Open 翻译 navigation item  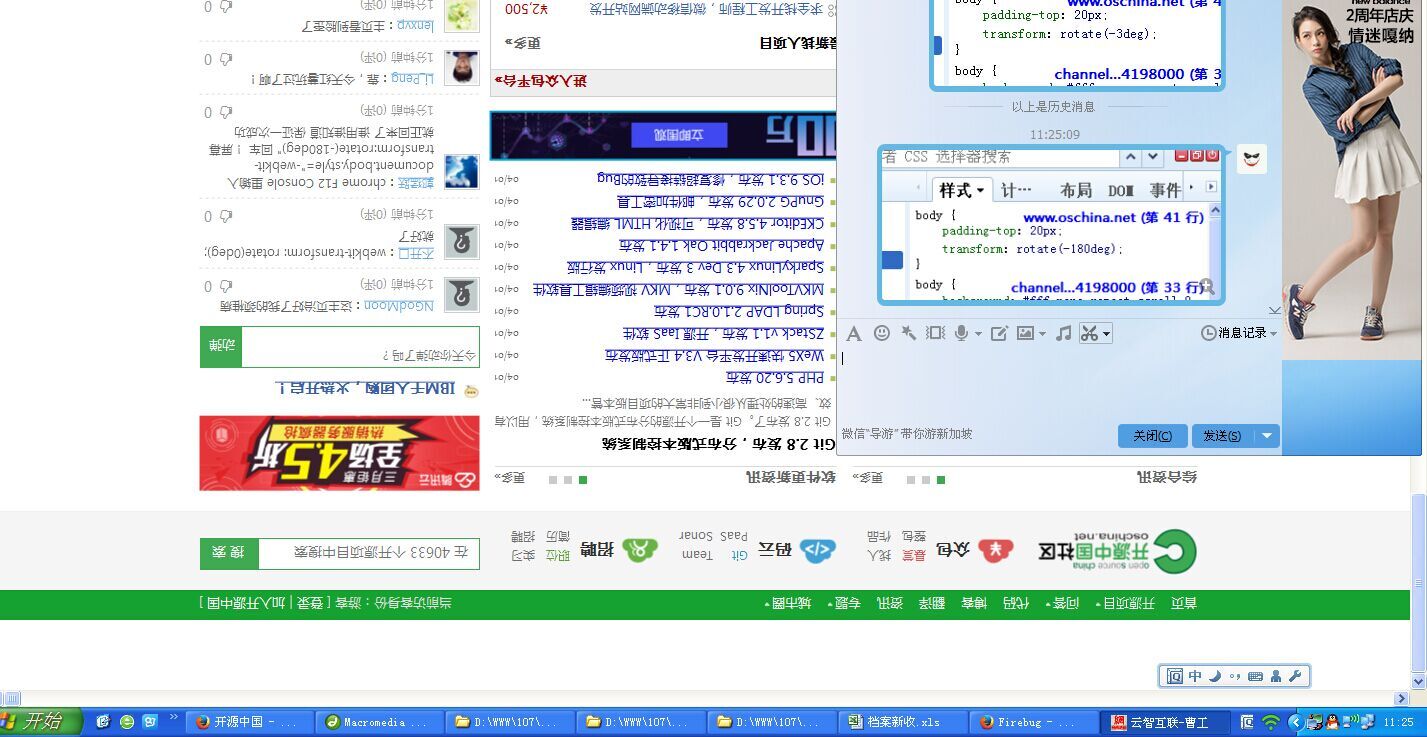(x=931, y=603)
